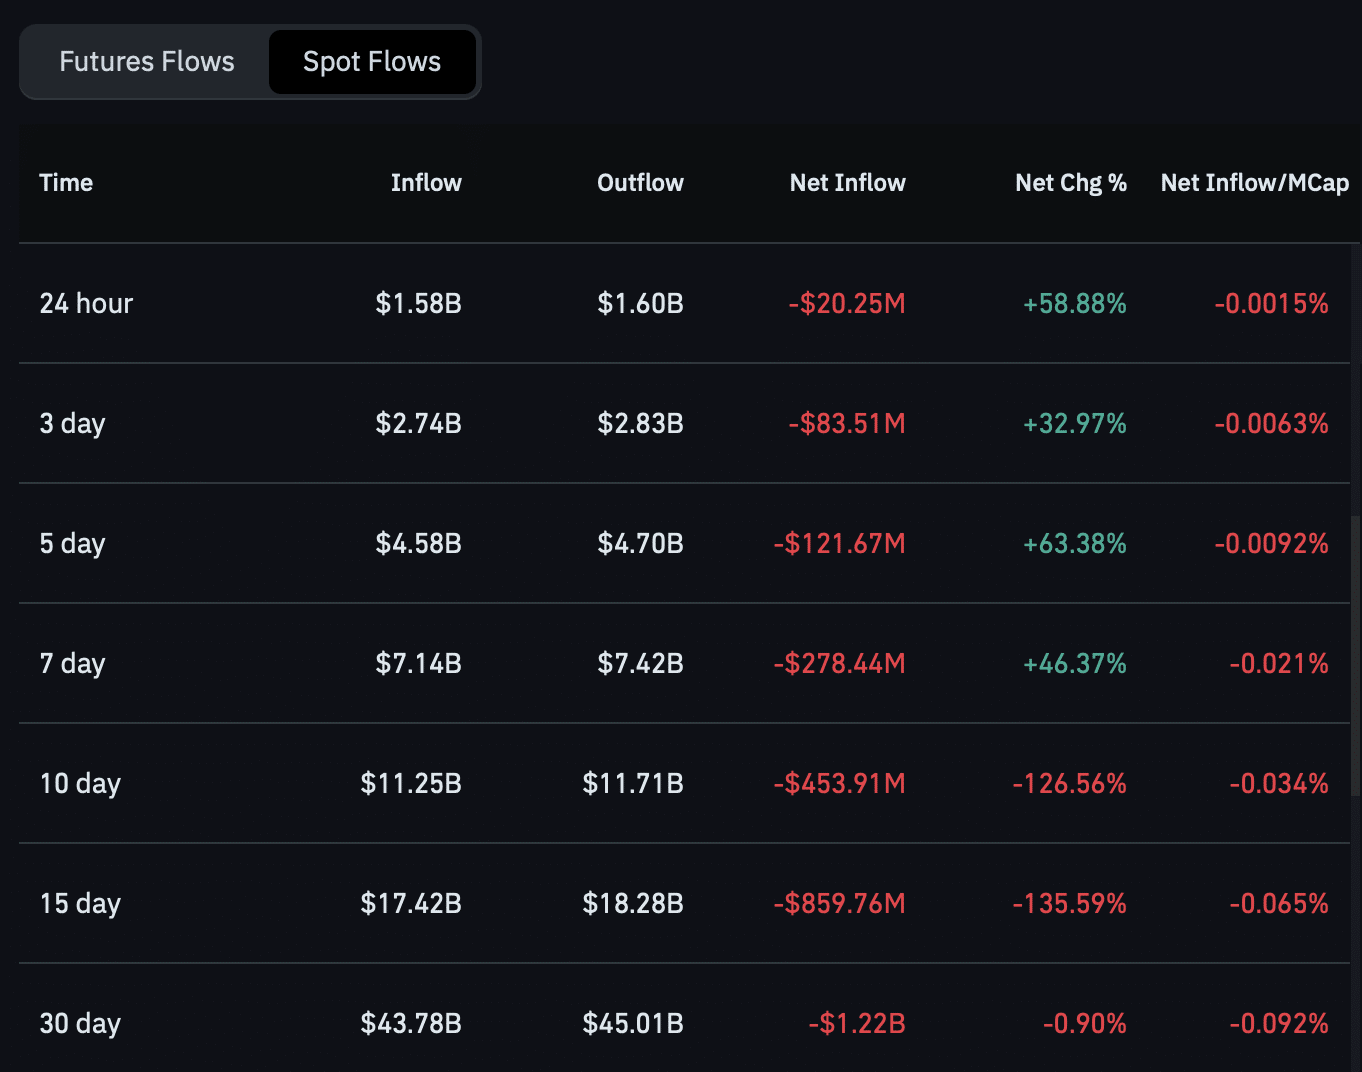Click the -$83.51M net inflow value
This screenshot has width=1362, height=1072.
pos(847,423)
